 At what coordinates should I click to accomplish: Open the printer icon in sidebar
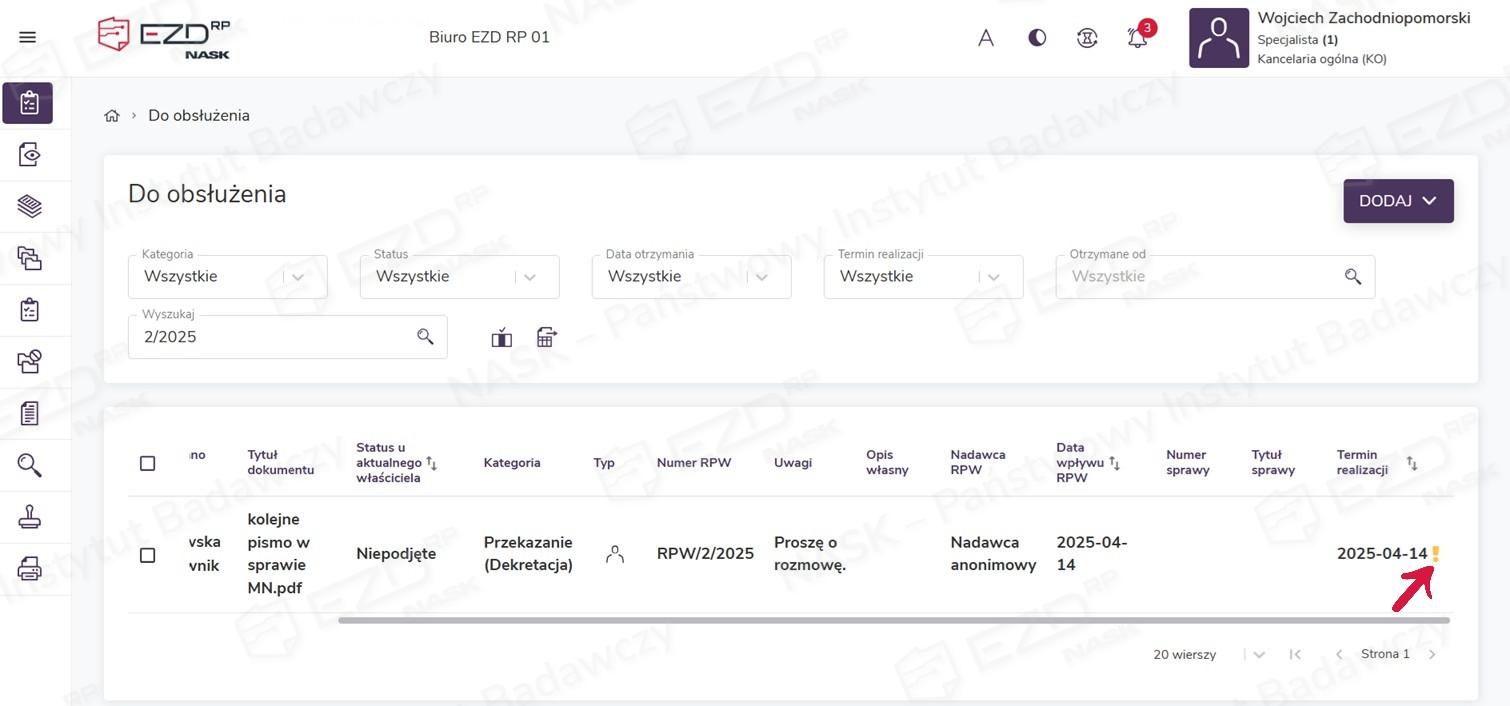coord(30,569)
